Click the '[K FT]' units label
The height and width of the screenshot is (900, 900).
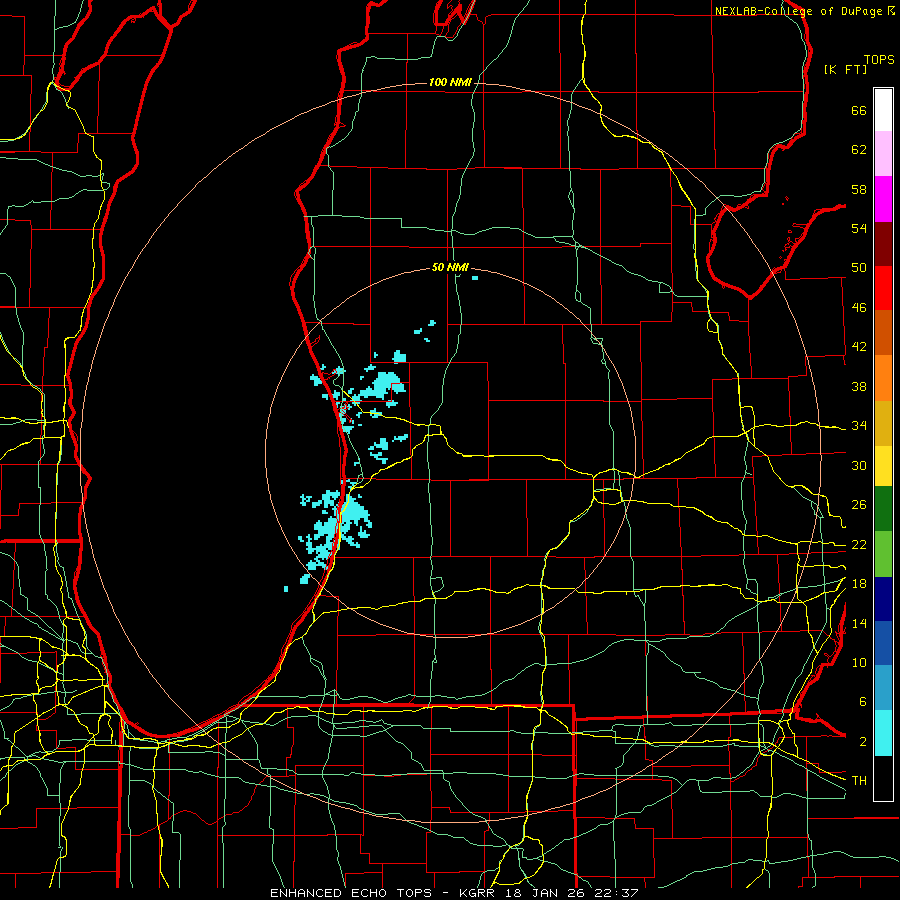845,70
